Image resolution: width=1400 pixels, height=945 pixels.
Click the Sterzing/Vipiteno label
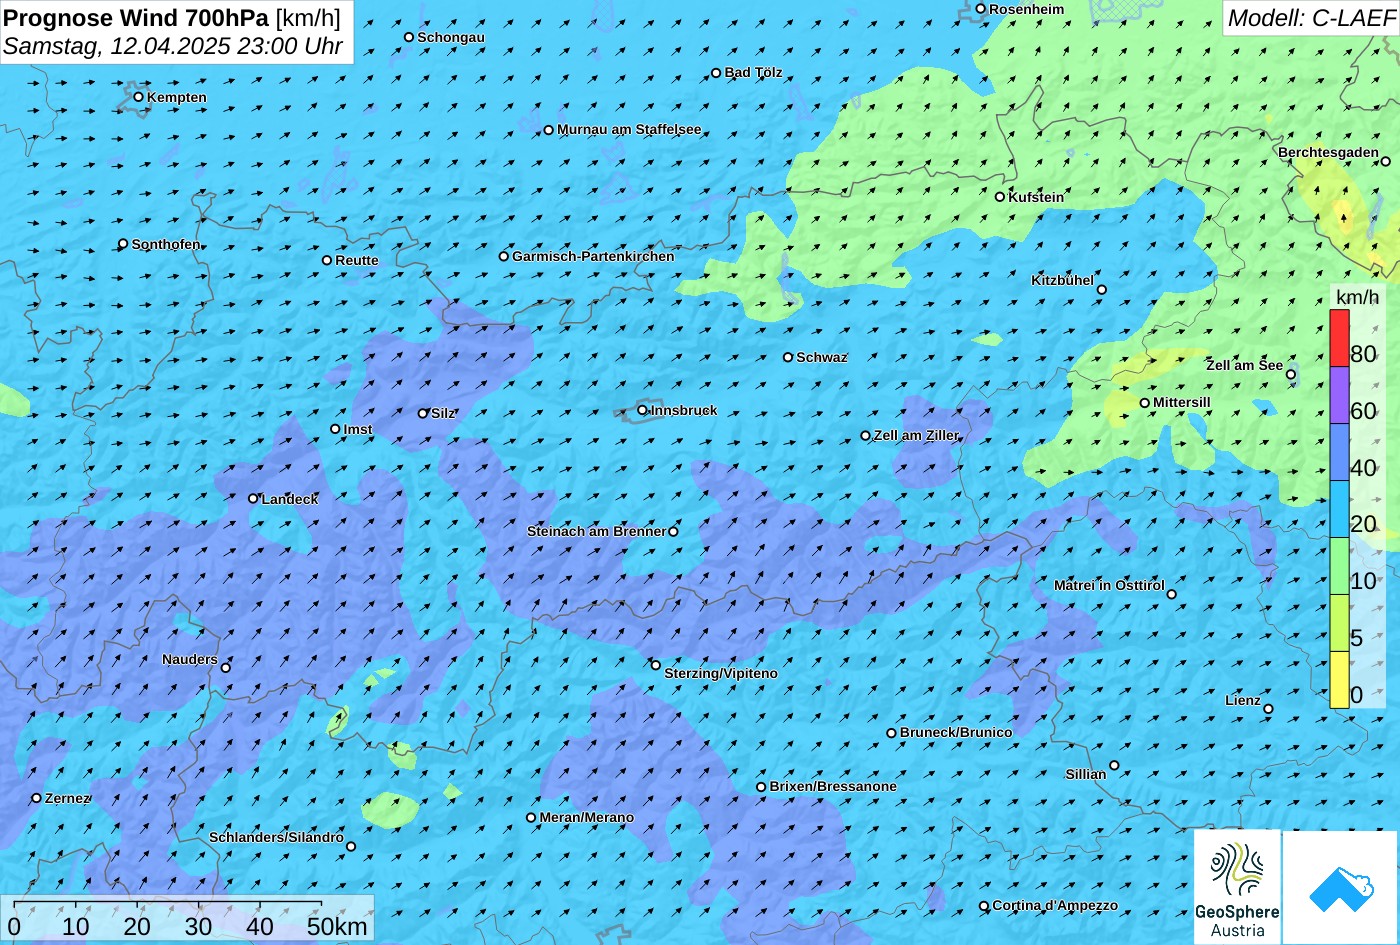[x=721, y=673]
